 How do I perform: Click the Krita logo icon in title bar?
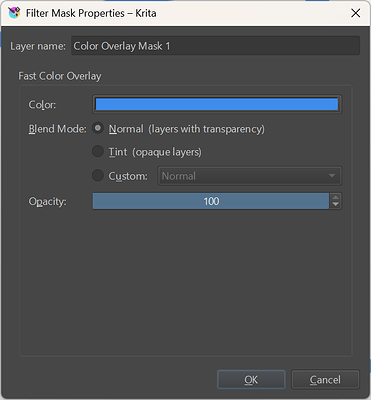[14, 13]
